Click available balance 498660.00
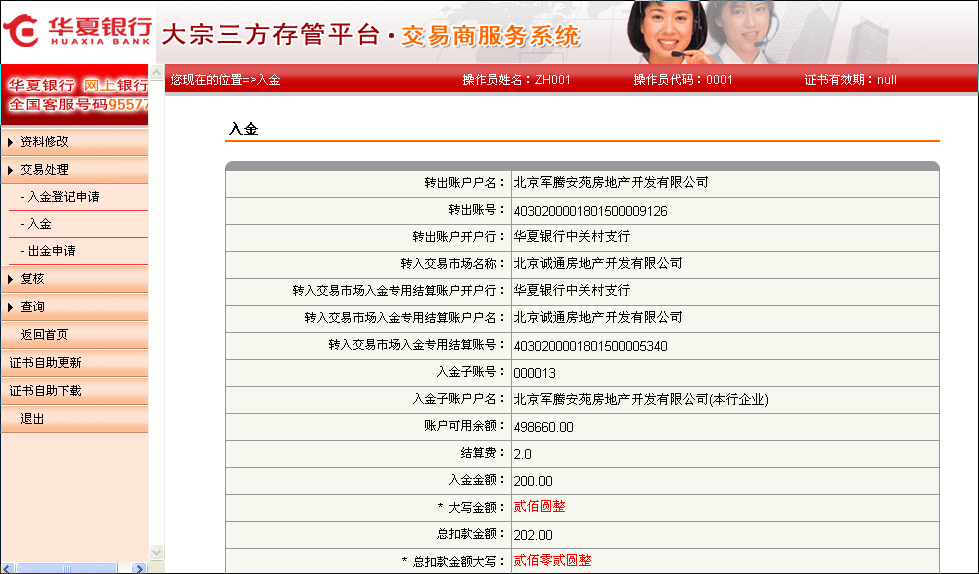Screen dimensions: 979x574 [x=543, y=427]
